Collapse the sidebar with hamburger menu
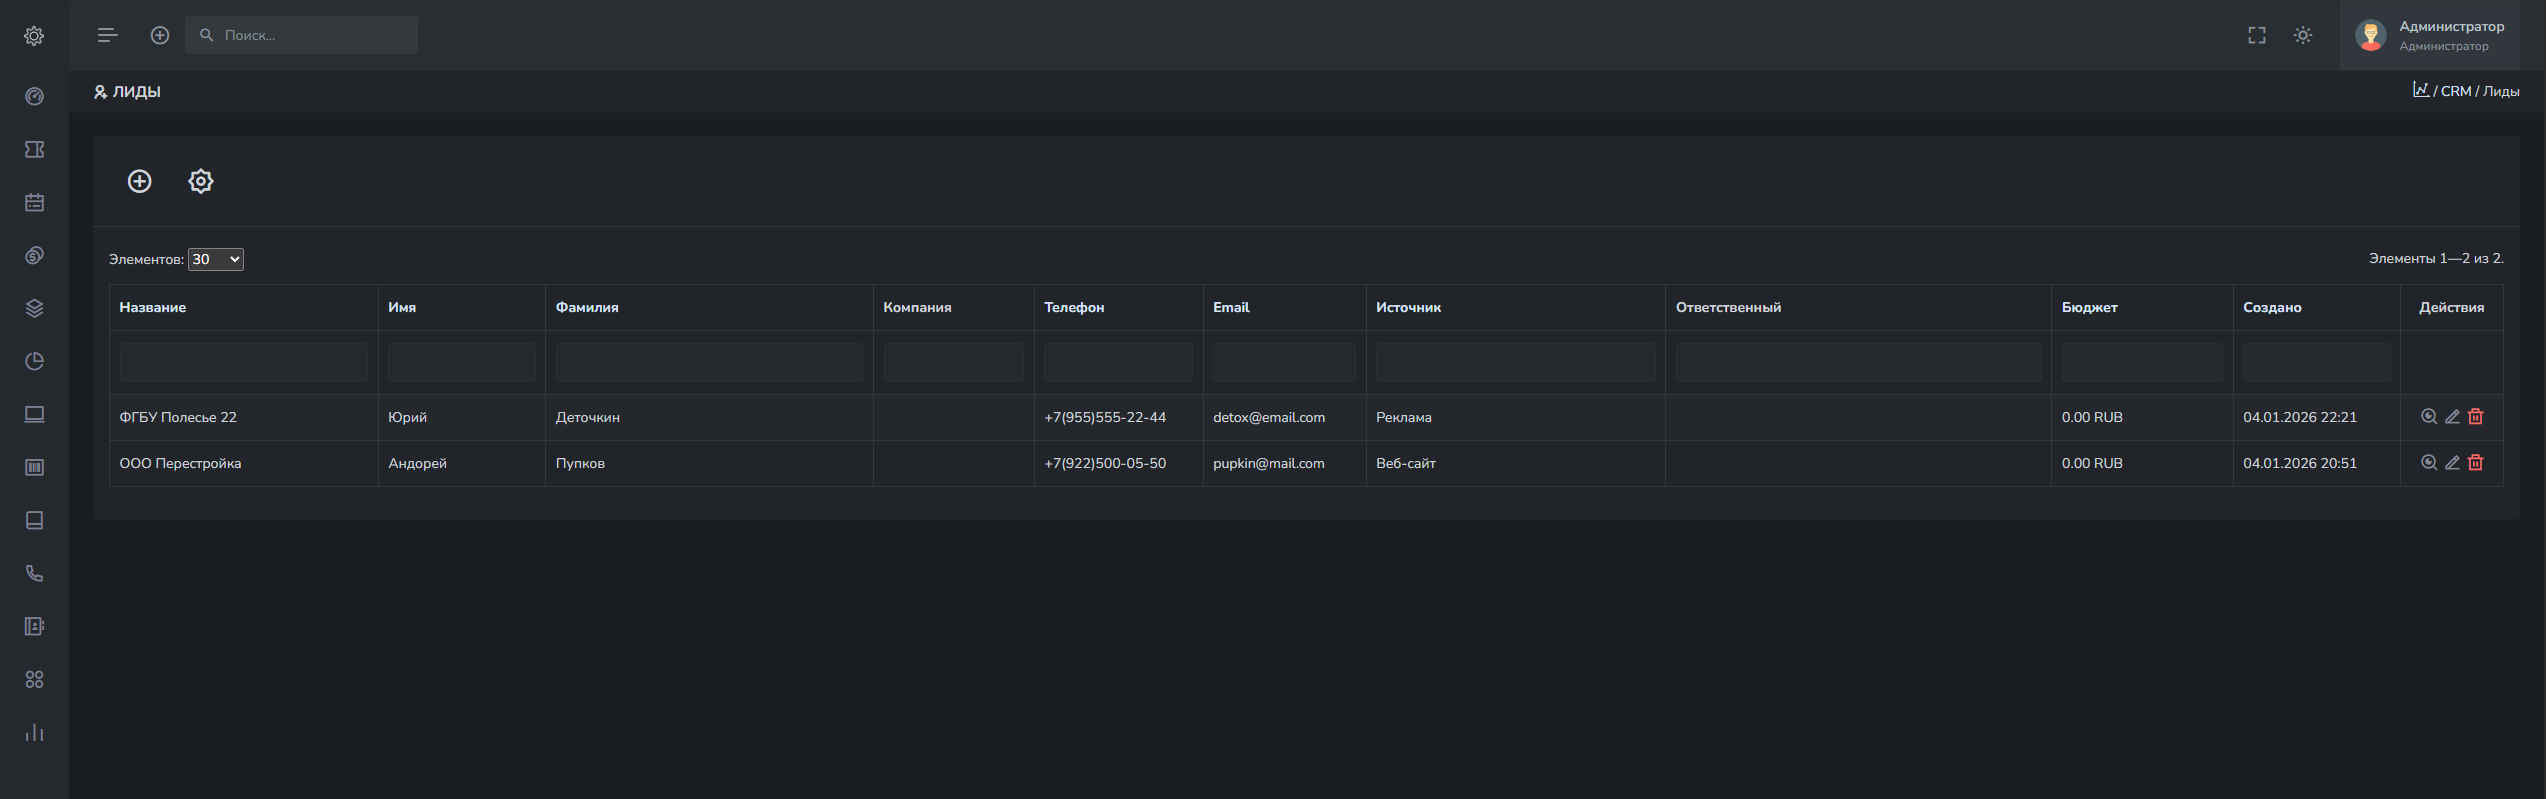The height and width of the screenshot is (799, 2546). pos(108,36)
